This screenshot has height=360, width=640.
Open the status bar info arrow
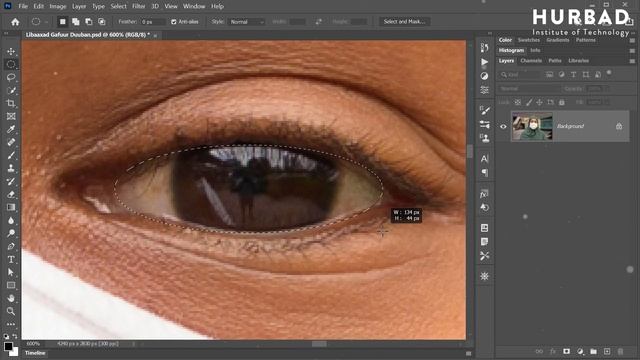click(133, 344)
